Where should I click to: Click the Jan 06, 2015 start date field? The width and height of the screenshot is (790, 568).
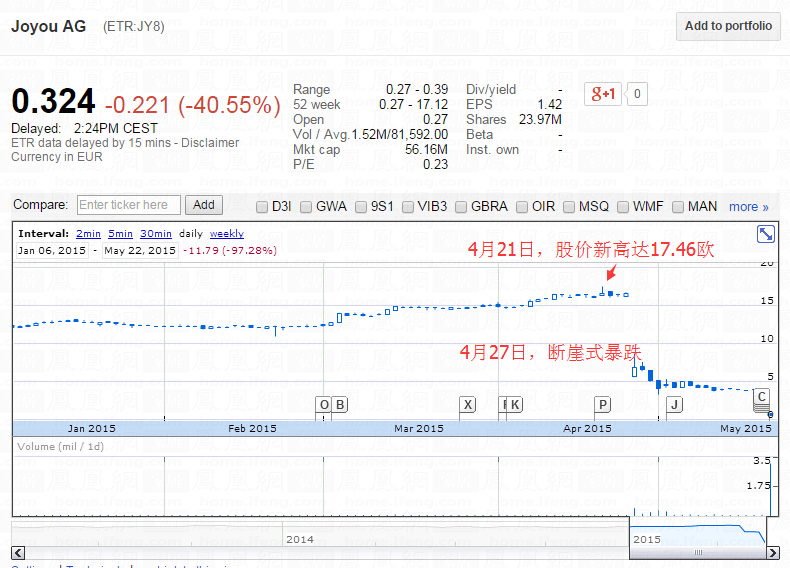pyautogui.click(x=52, y=250)
